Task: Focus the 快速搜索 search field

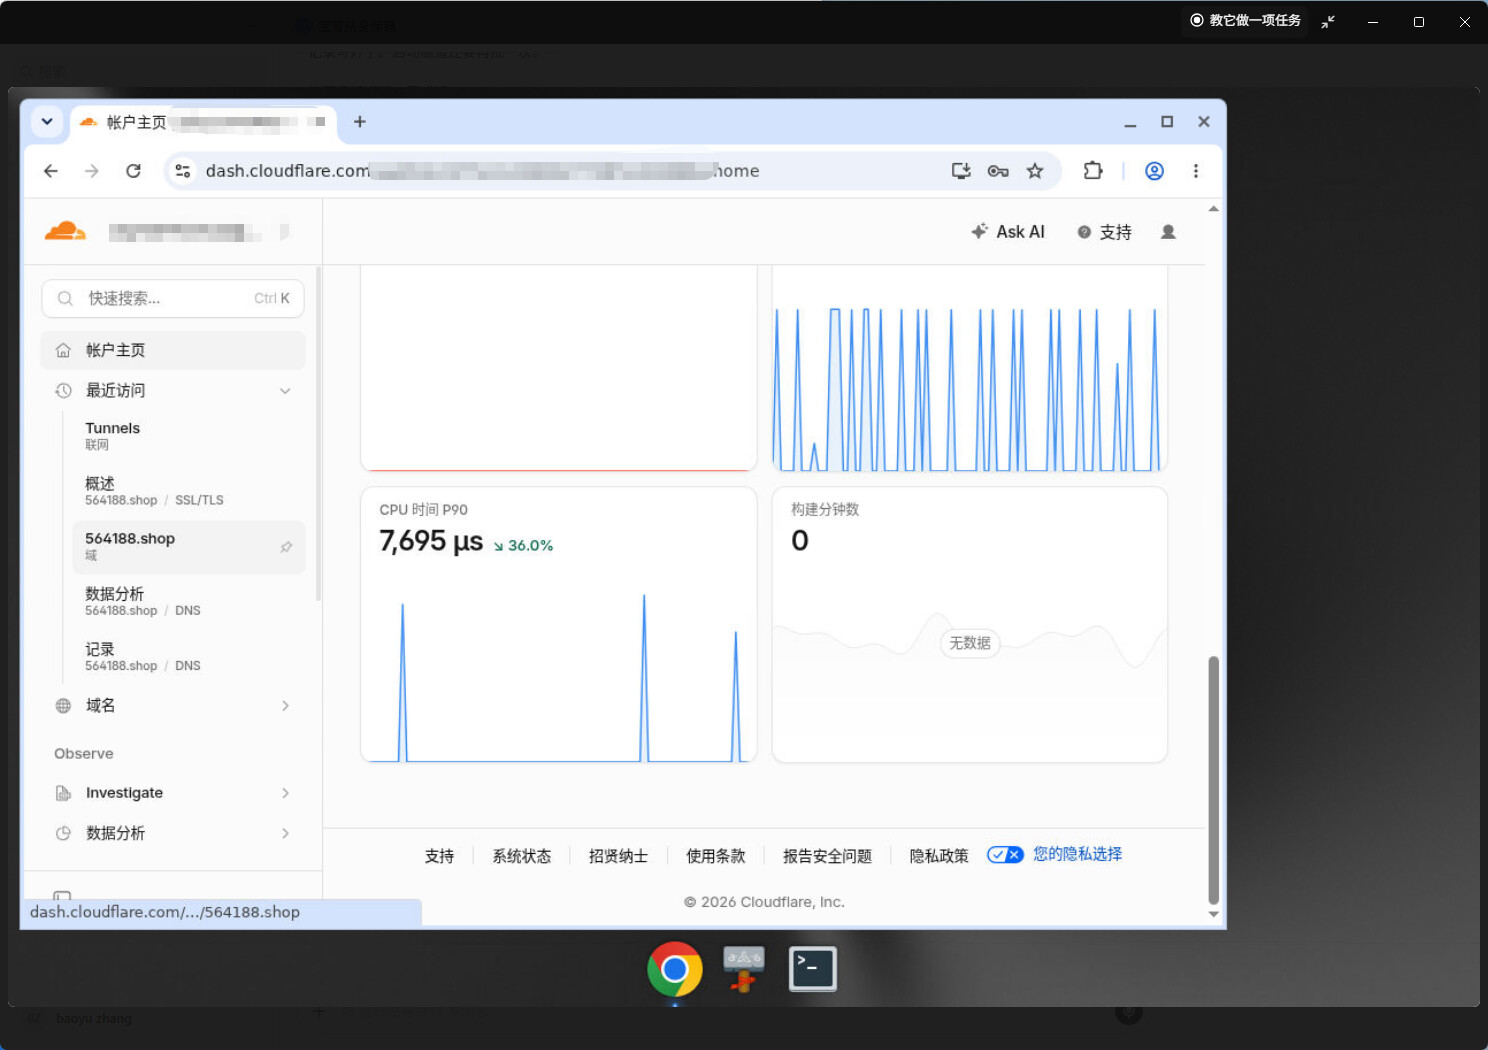Action: pyautogui.click(x=173, y=298)
